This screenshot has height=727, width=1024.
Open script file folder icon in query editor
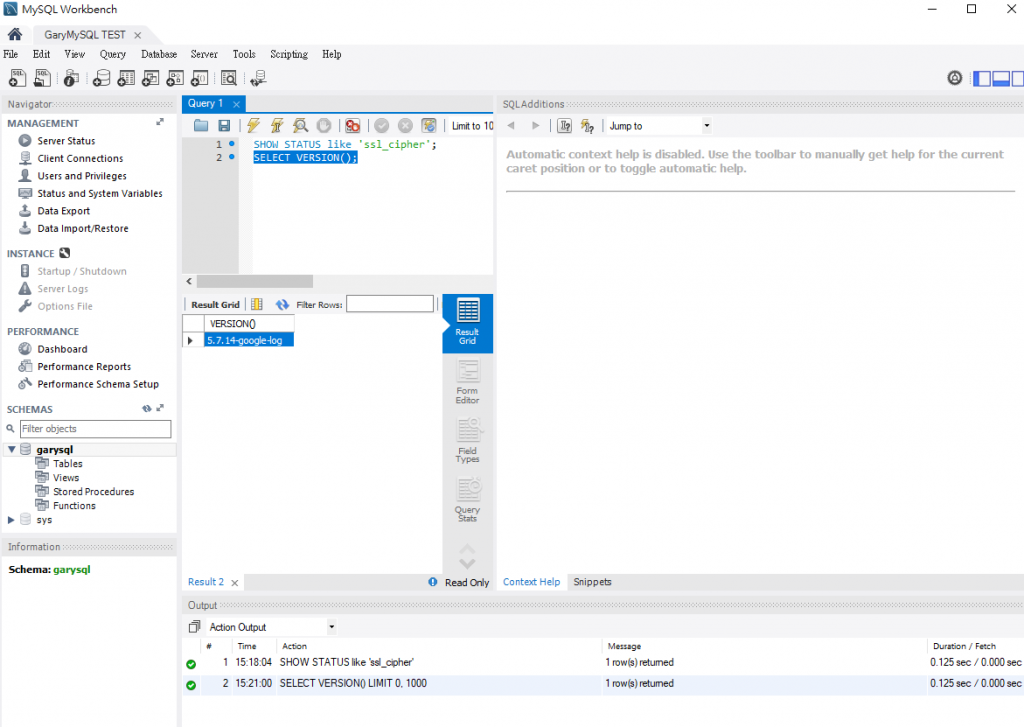click(201, 125)
